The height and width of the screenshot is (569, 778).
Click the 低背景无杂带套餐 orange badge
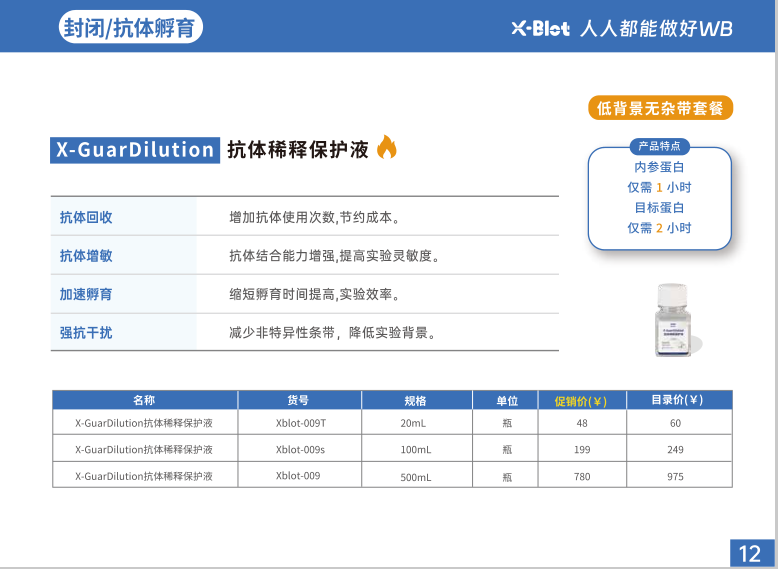660,108
